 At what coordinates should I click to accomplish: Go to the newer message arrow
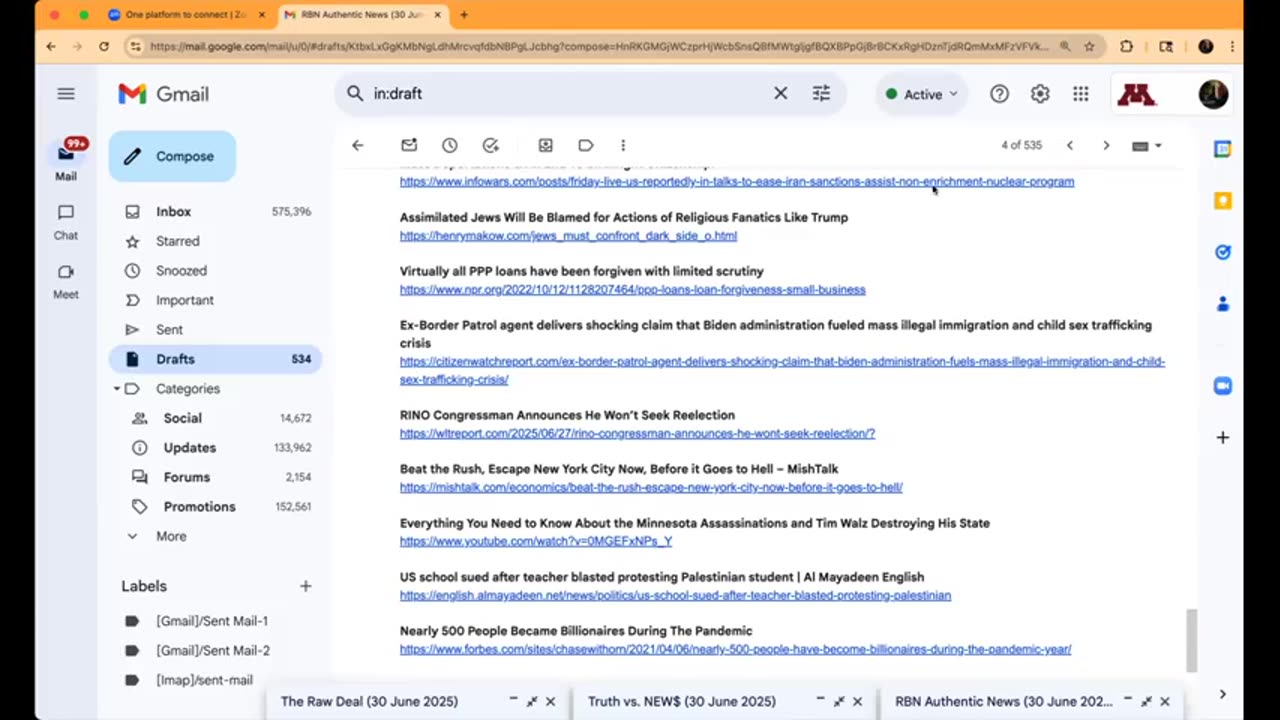click(x=1070, y=145)
